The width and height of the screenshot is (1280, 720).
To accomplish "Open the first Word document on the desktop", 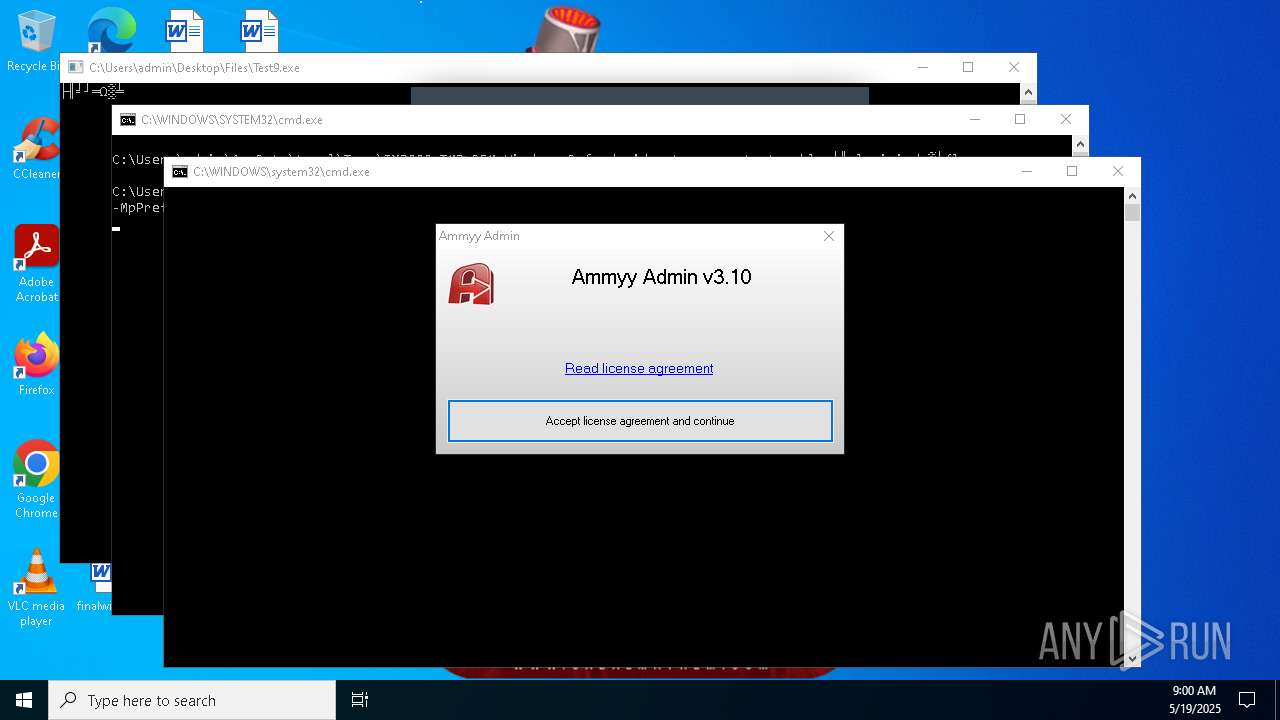I will pos(184,30).
